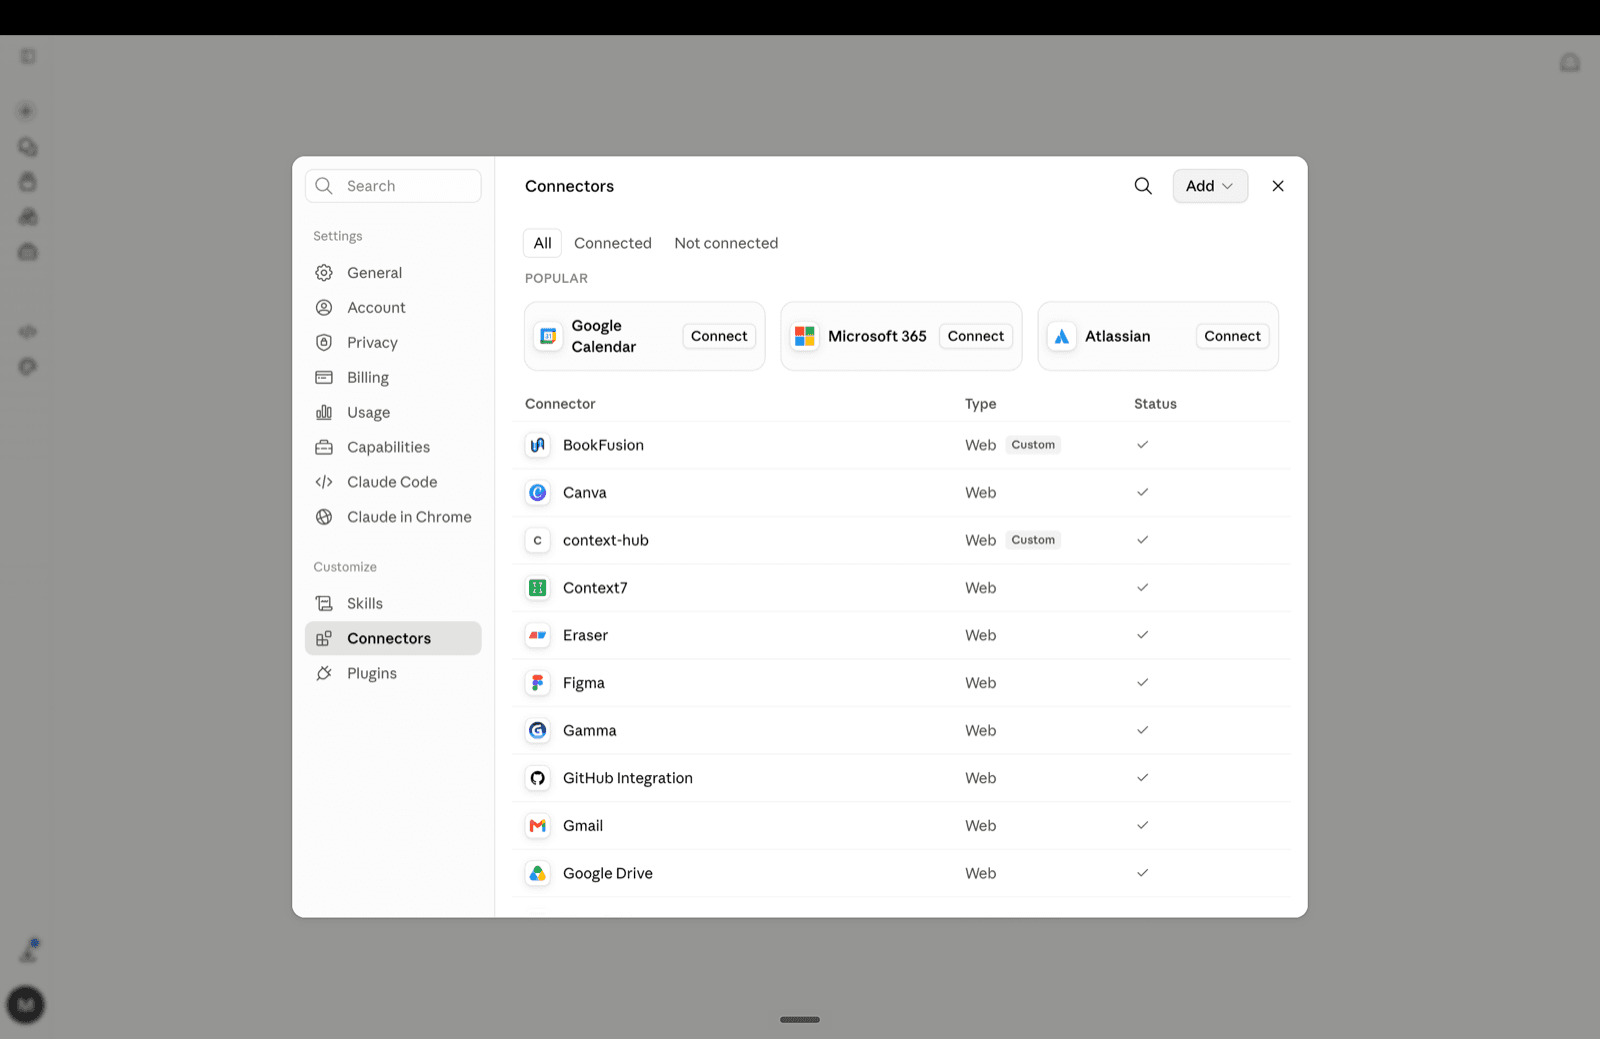The image size is (1600, 1039).
Task: Click the Custom badge on context-hub row
Action: 1033,540
